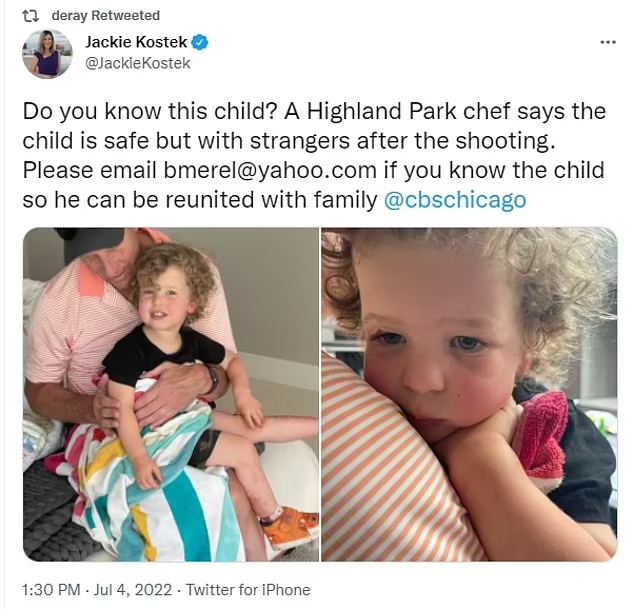Click the bmerel@yahoo.com email in the tweet
The image size is (634, 609).
tap(270, 170)
